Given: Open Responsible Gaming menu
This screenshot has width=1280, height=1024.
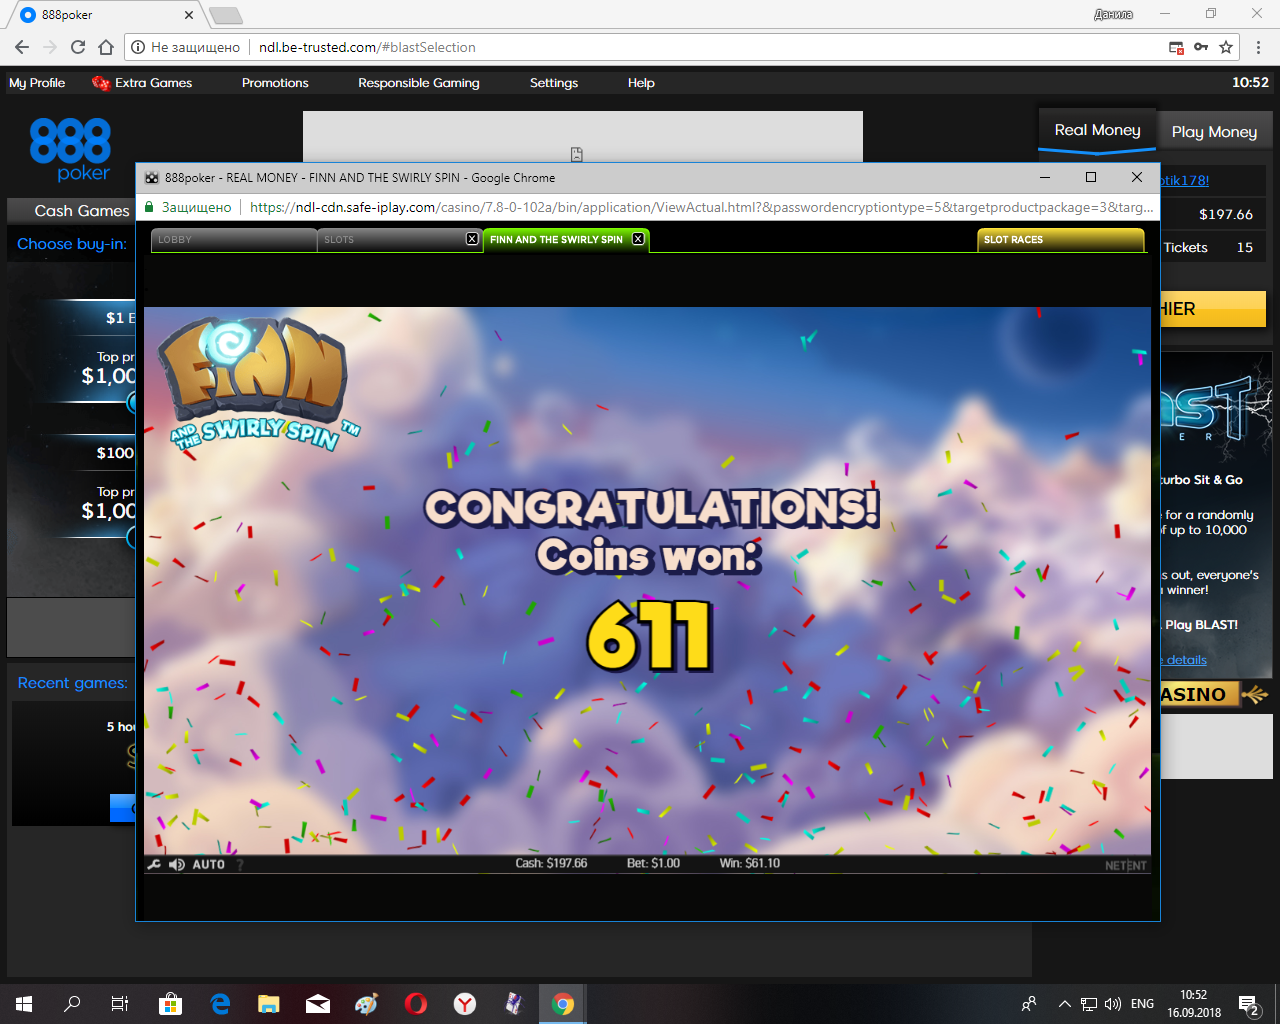Looking at the screenshot, I should (x=419, y=83).
